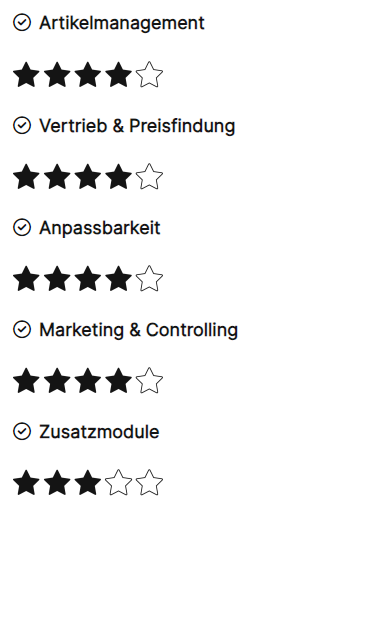The width and height of the screenshot is (370, 620).
Task: Click the checkmark icon beside Vertrieb & Preisfindung
Action: [22, 125]
